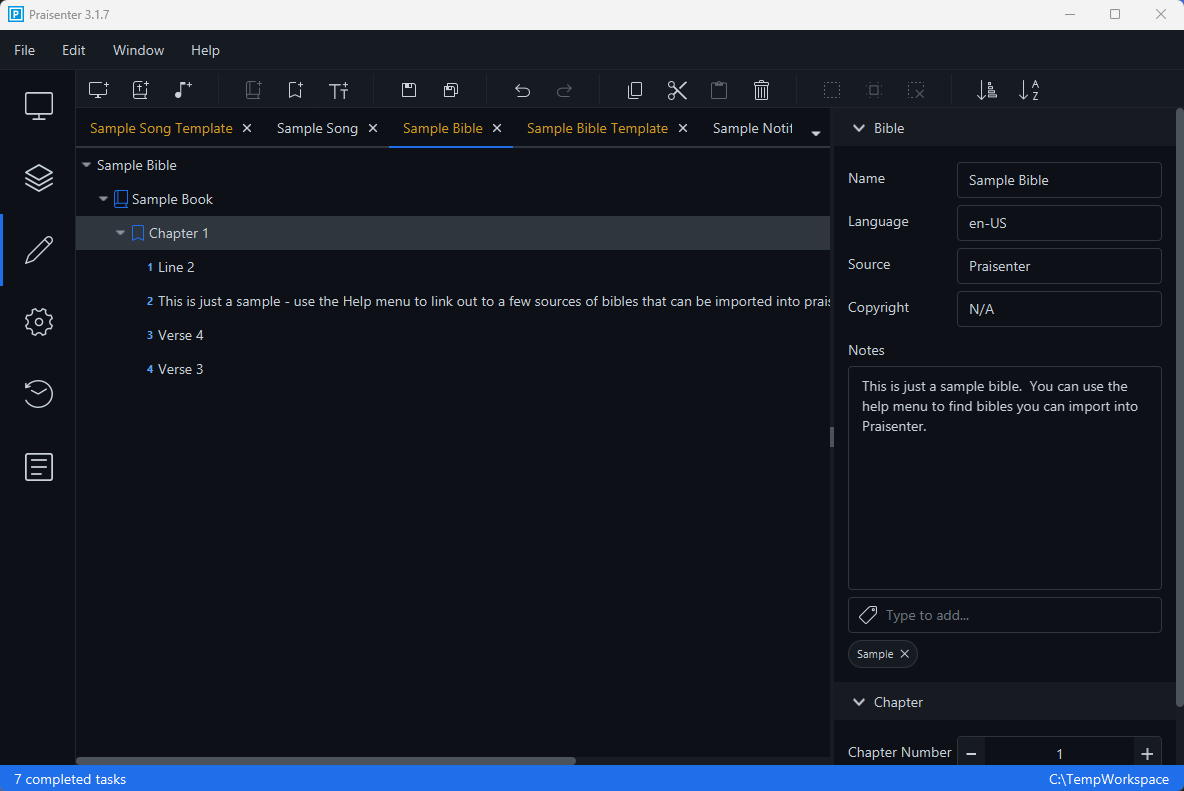Screen dimensions: 1184x791
Task: Open the Settings gear in sidebar
Action: (x=38, y=322)
